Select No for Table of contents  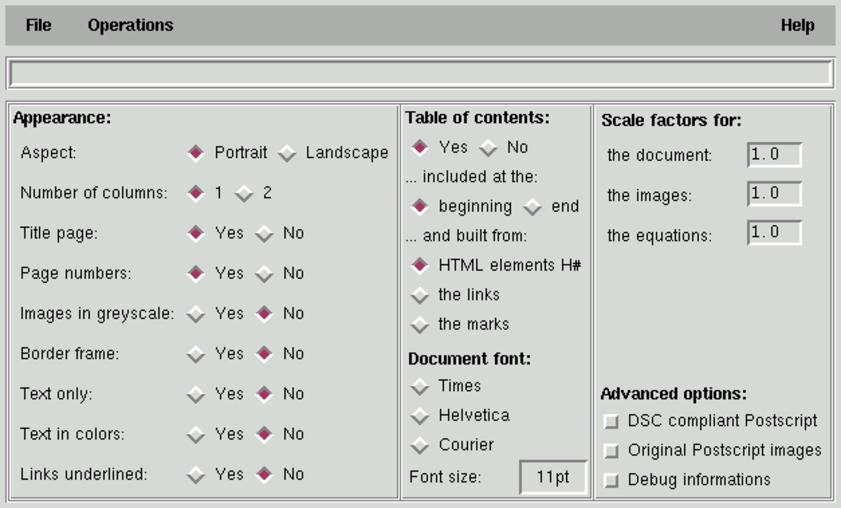(x=488, y=148)
